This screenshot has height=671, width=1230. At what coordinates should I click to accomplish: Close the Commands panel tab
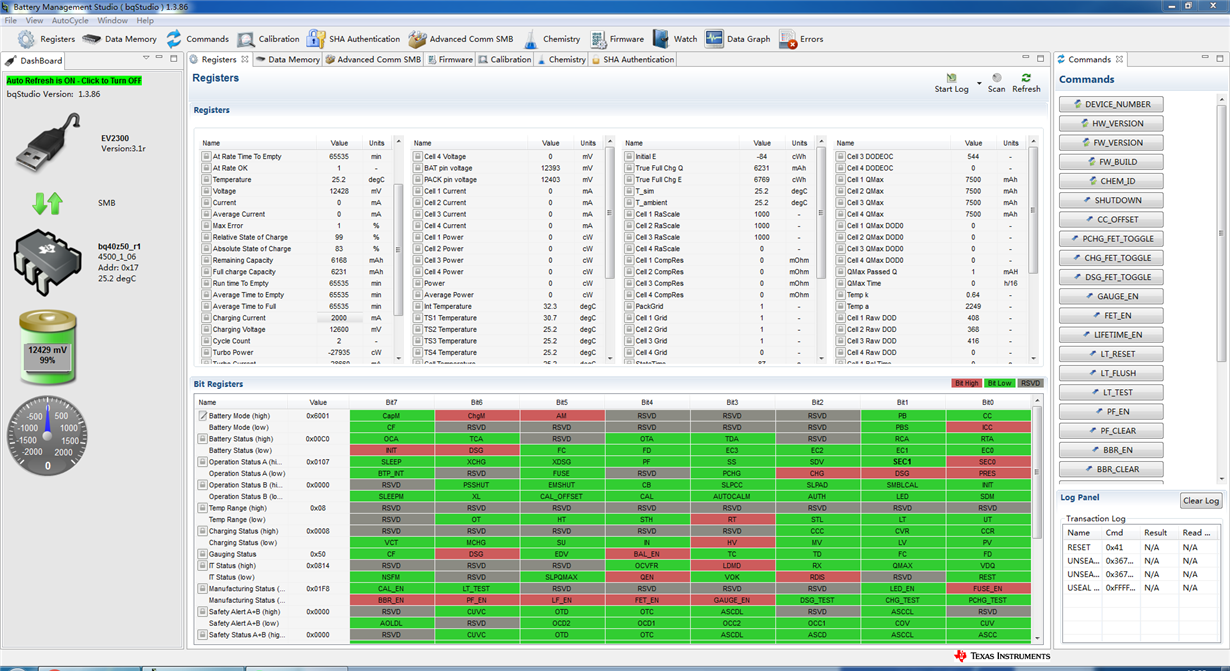point(1120,60)
